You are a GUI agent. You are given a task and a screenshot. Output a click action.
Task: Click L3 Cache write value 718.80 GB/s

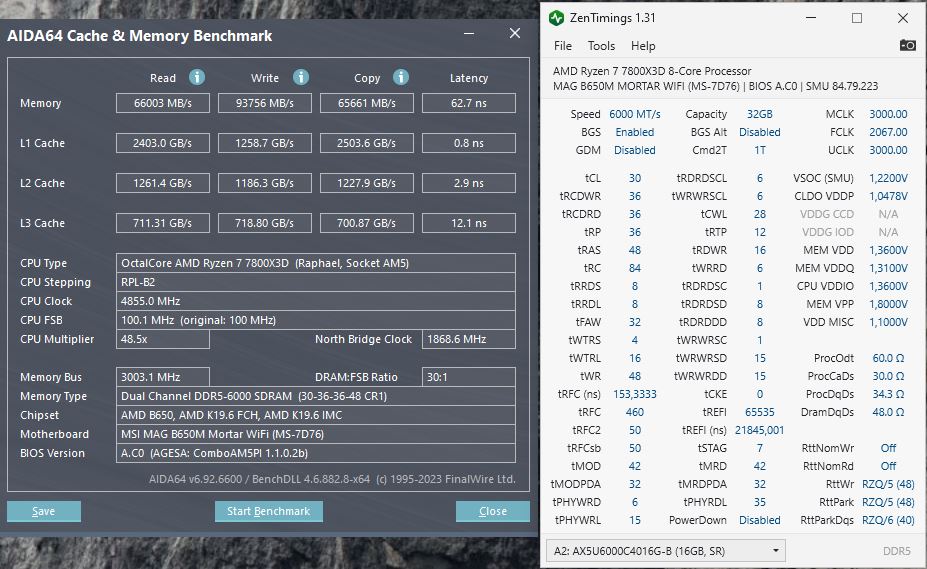(265, 223)
